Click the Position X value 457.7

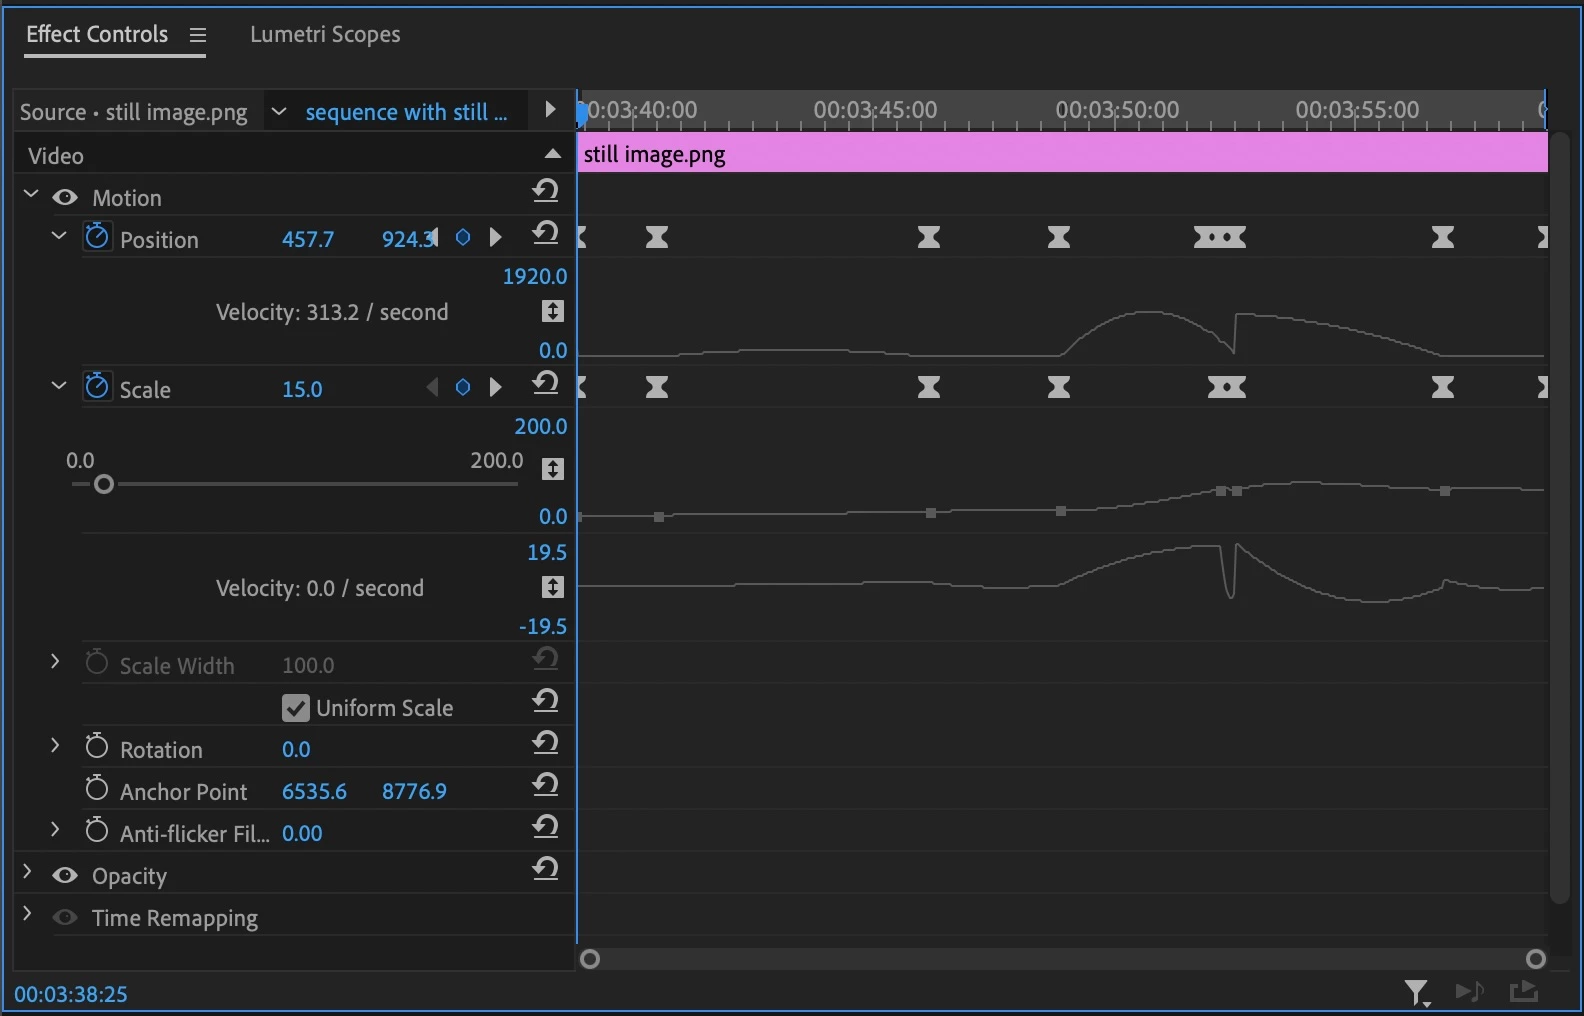point(308,240)
